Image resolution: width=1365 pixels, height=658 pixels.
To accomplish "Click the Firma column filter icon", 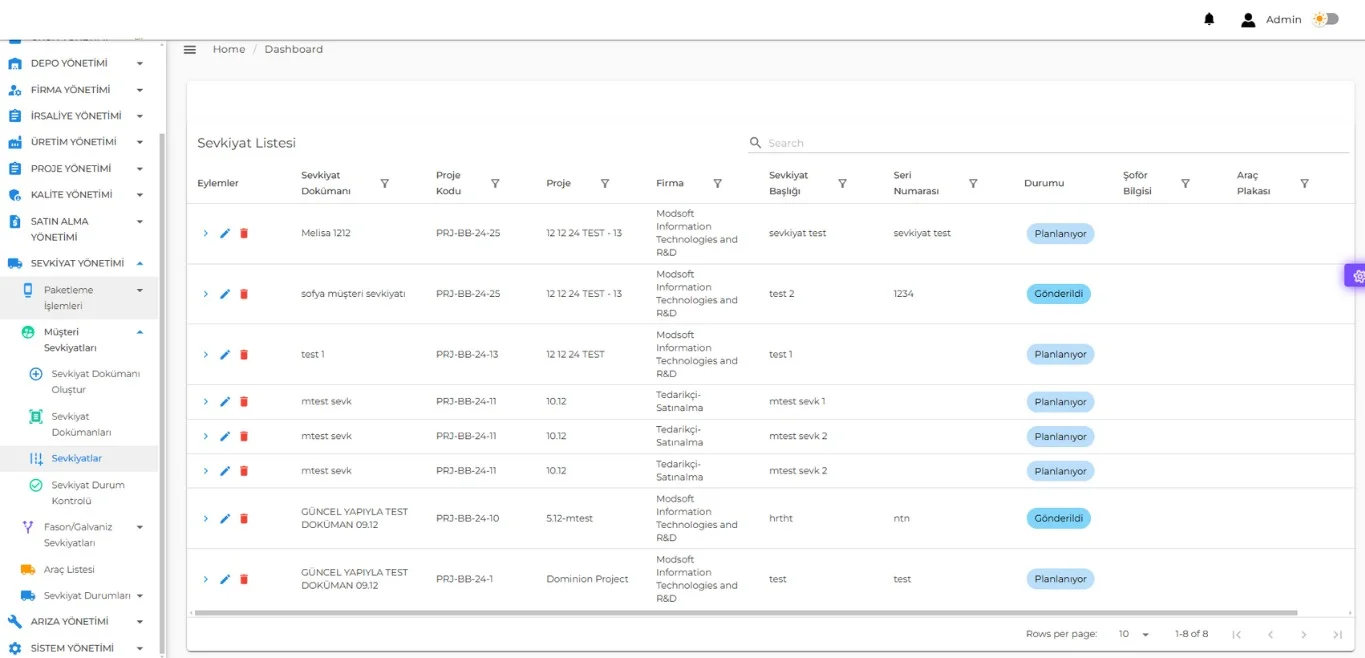I will point(717,184).
